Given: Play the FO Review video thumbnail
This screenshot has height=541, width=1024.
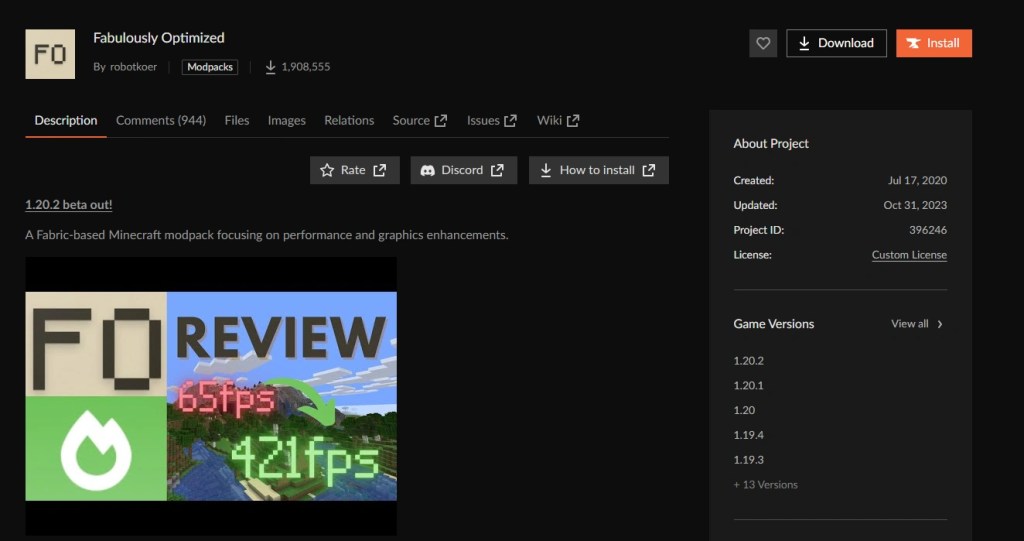Looking at the screenshot, I should (x=211, y=396).
